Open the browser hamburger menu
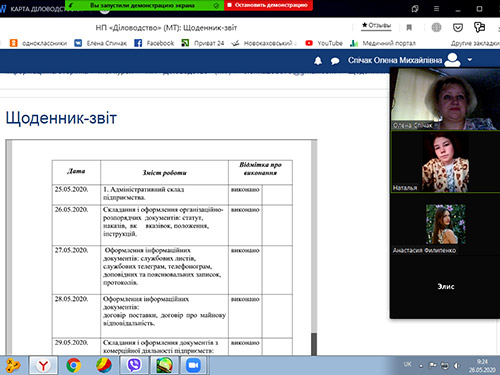 (436, 9)
